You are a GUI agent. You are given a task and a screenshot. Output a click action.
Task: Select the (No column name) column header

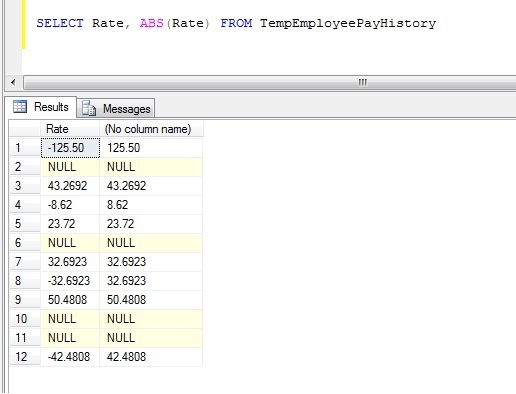tap(151, 129)
